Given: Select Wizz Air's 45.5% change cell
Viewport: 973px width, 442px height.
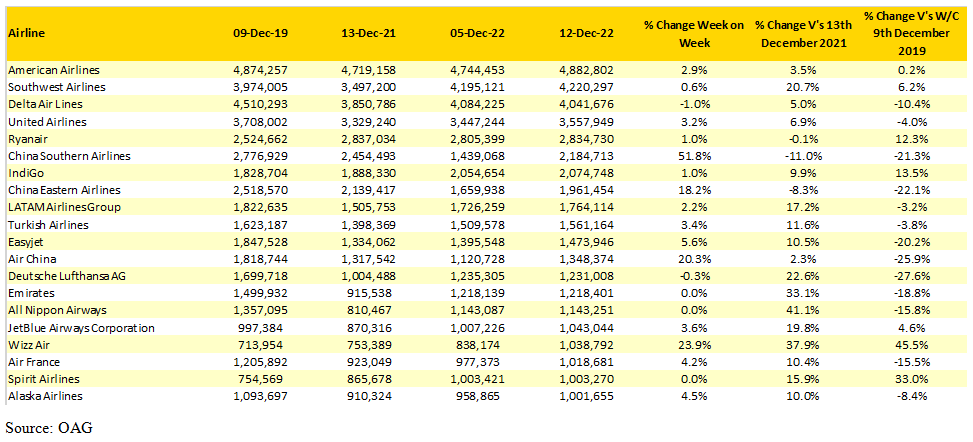Looking at the screenshot, I should click(x=912, y=345).
